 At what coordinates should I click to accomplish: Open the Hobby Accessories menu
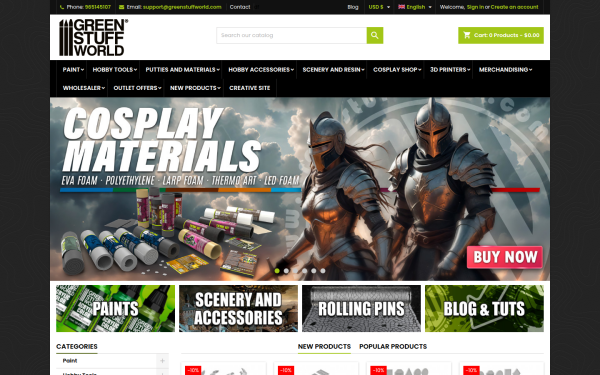[x=261, y=70]
